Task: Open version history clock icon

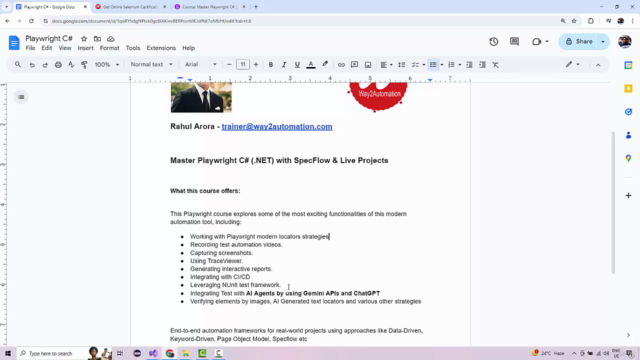Action: coord(493,42)
